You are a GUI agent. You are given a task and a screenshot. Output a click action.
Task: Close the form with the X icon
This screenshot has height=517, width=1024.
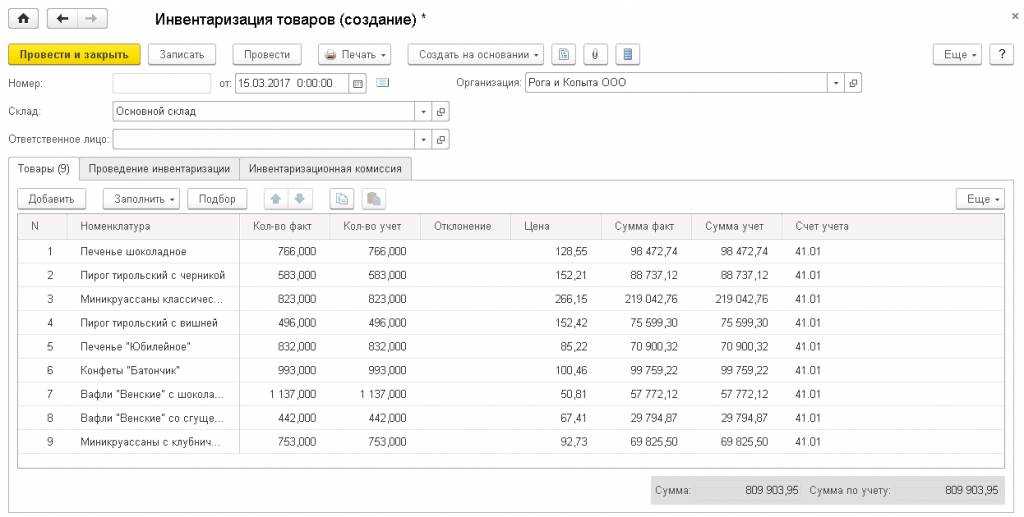(1015, 18)
